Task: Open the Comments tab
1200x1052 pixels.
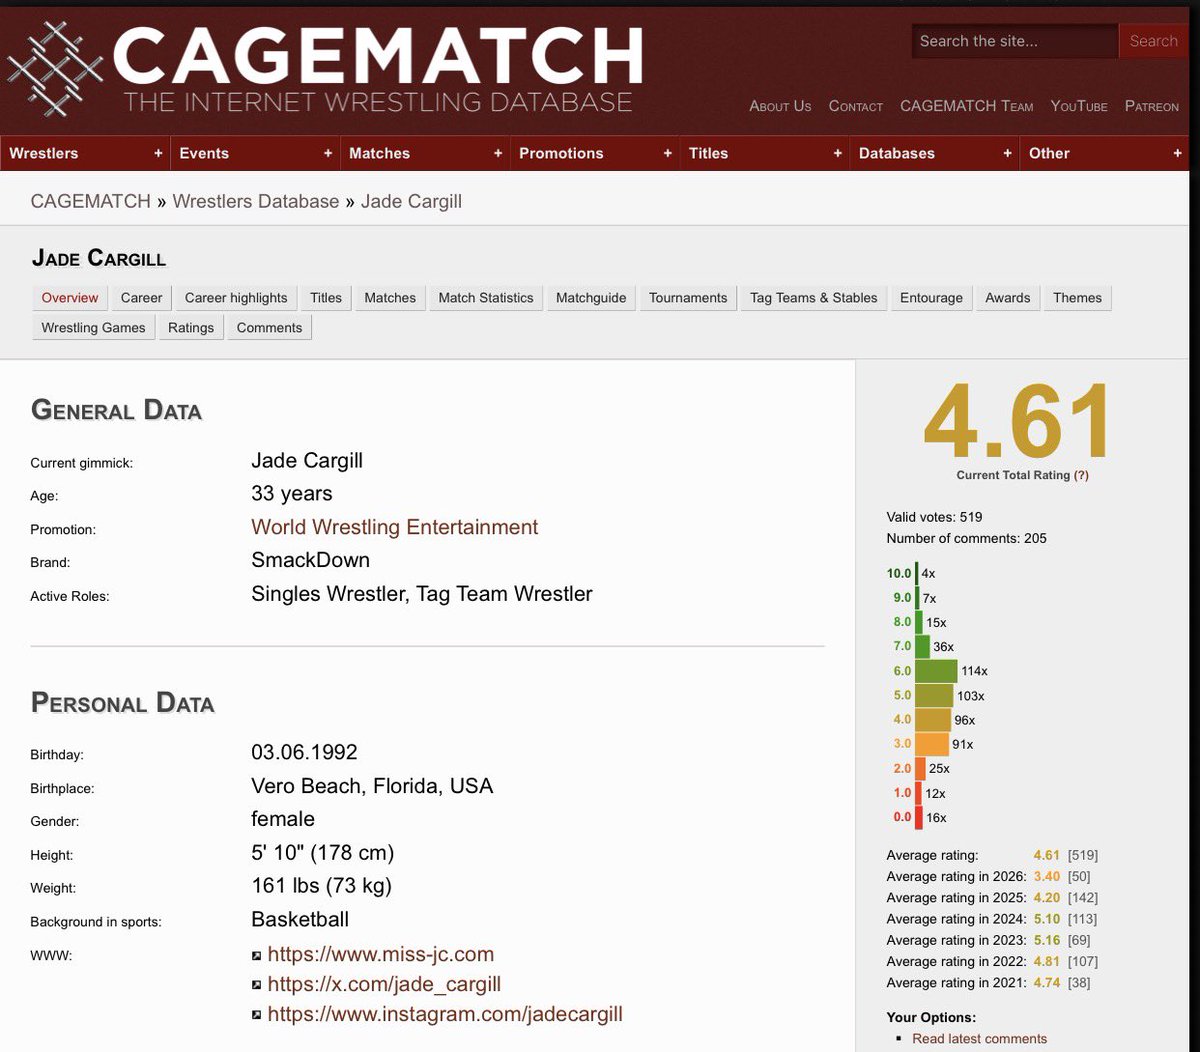Action: point(269,328)
